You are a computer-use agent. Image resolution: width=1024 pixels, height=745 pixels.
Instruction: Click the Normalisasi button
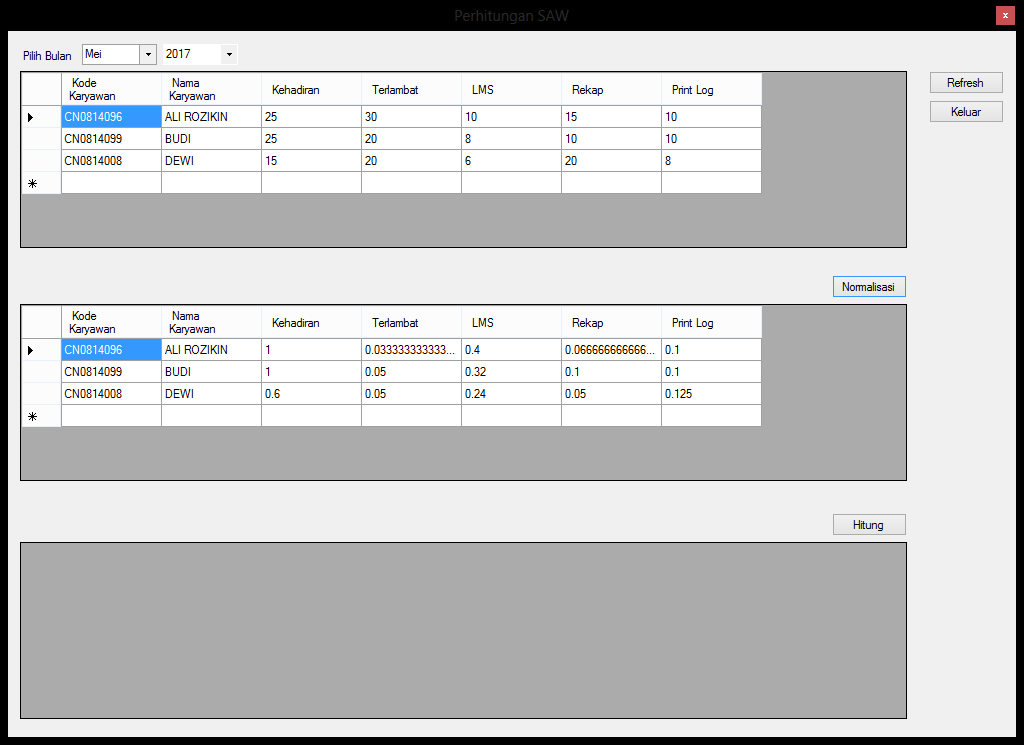coord(868,287)
